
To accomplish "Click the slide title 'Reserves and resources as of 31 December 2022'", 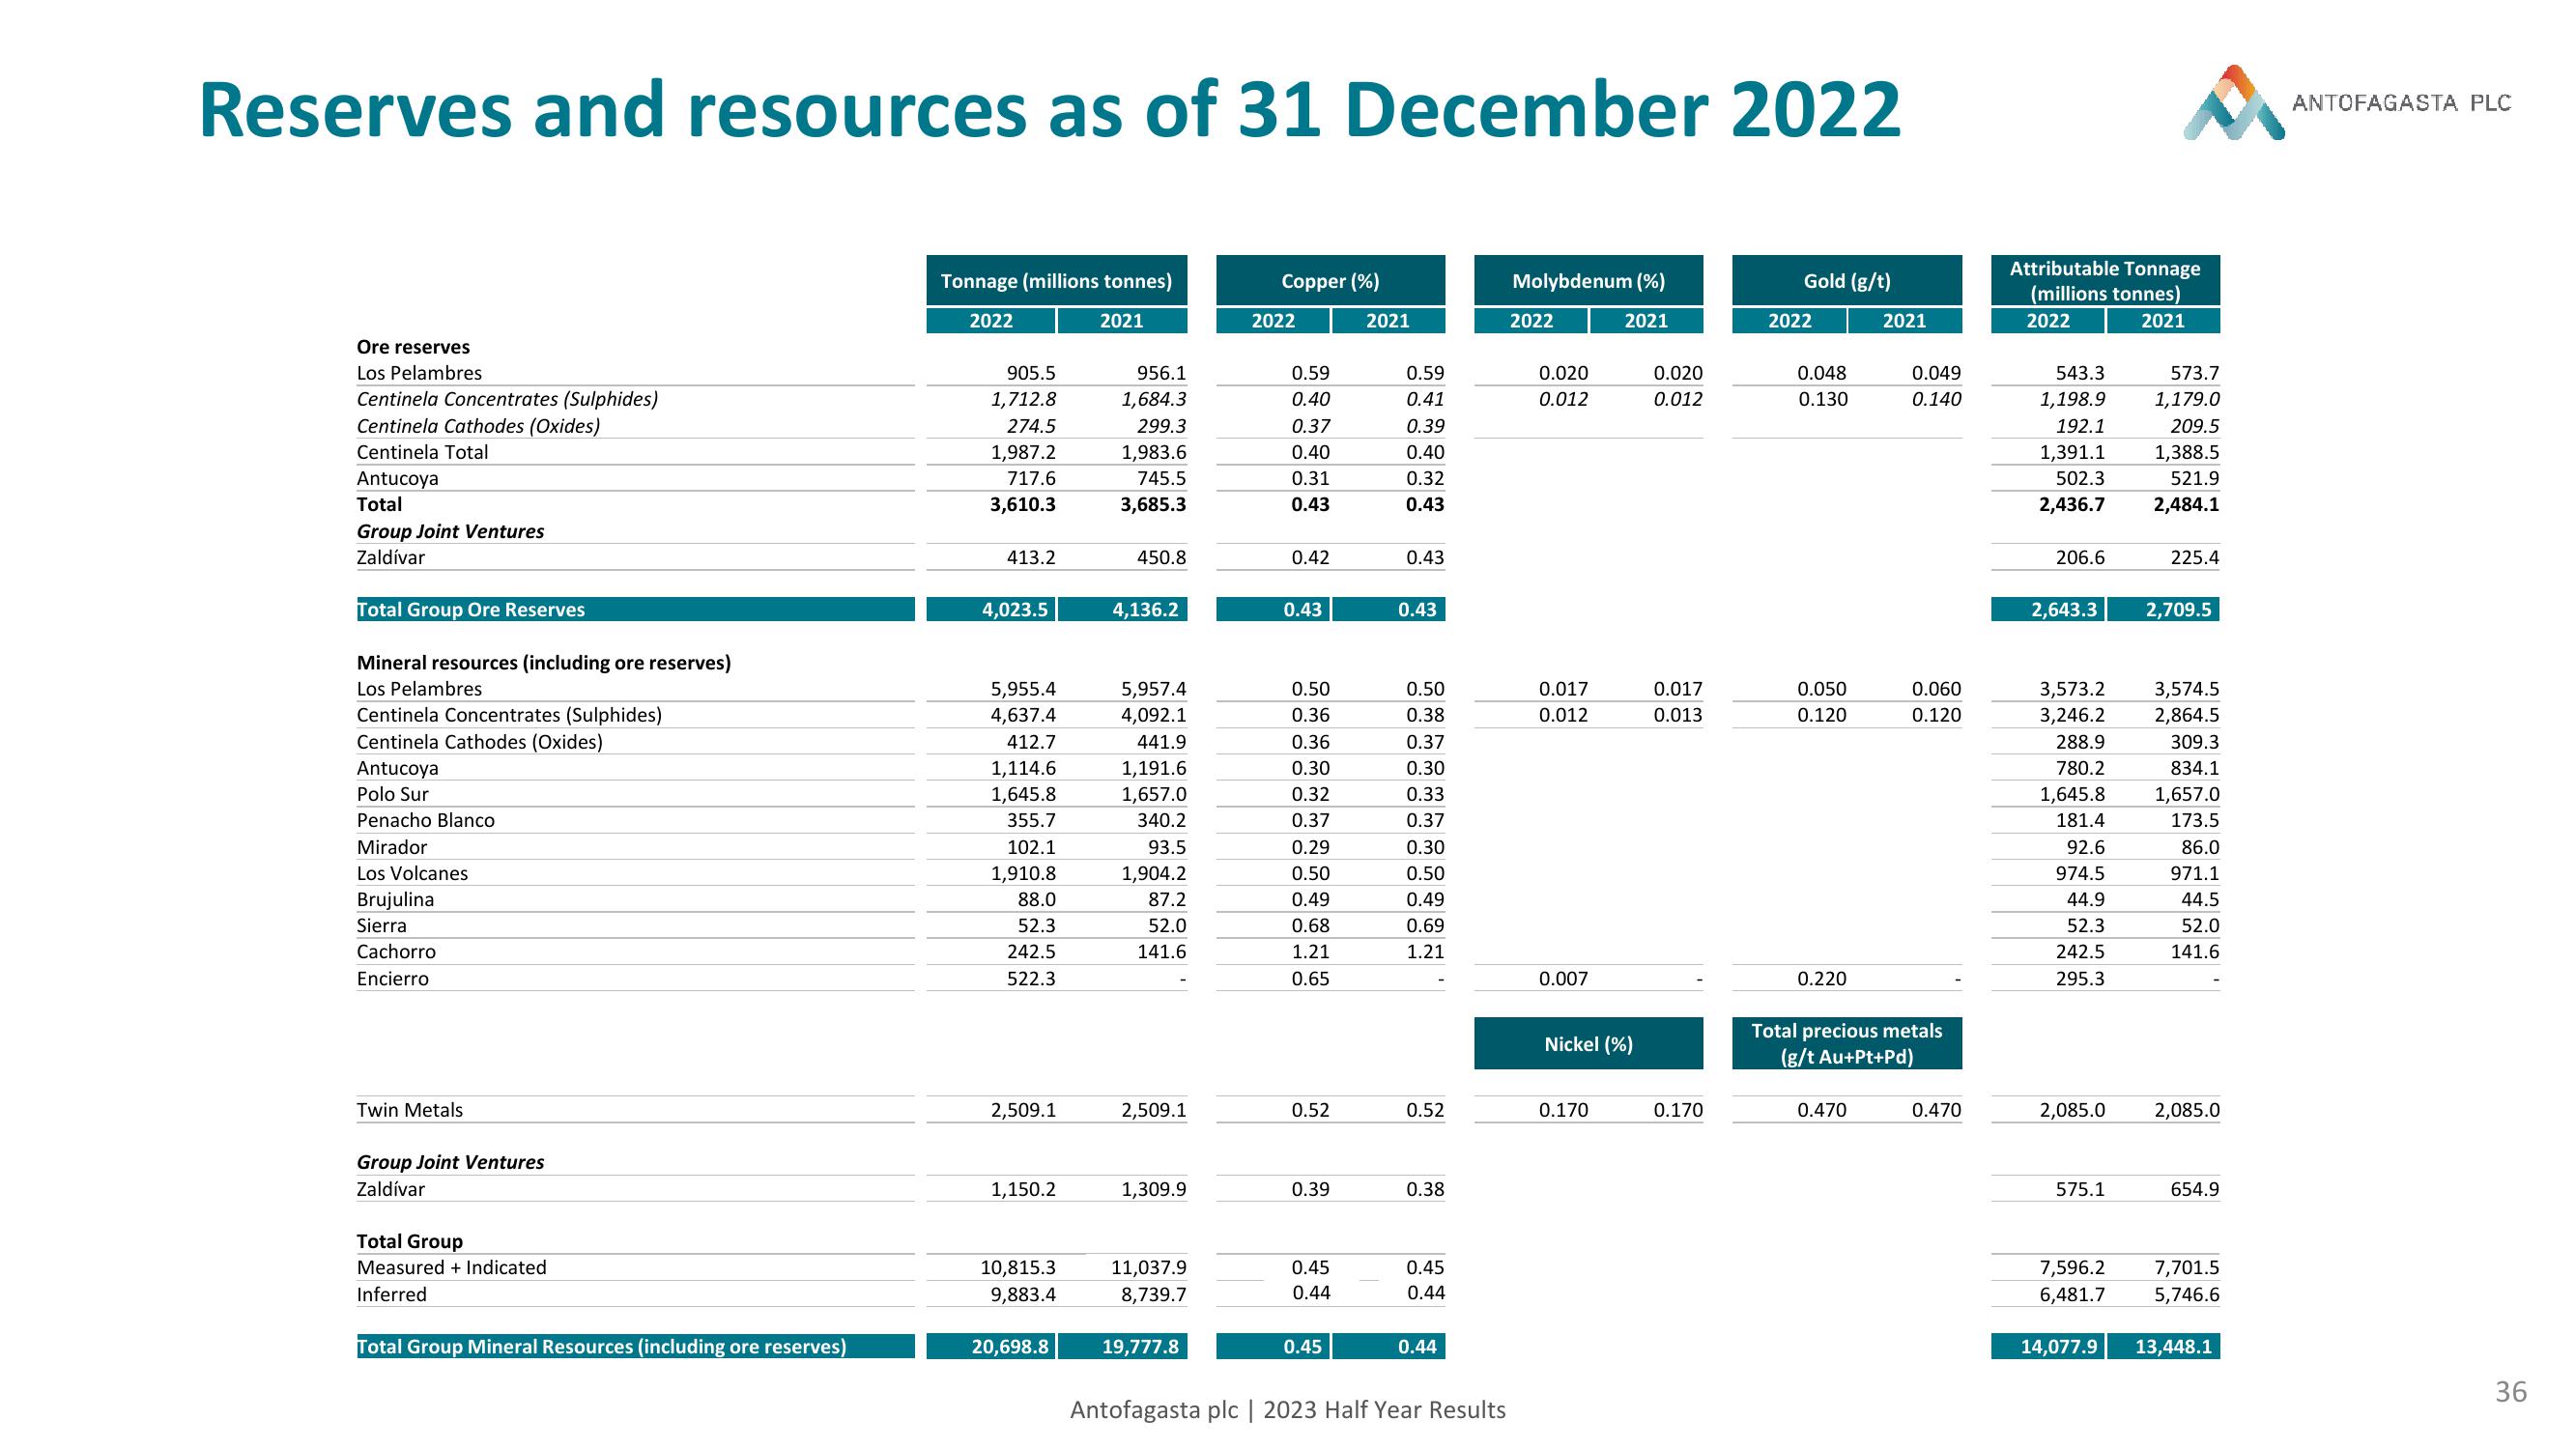I will (1049, 110).
